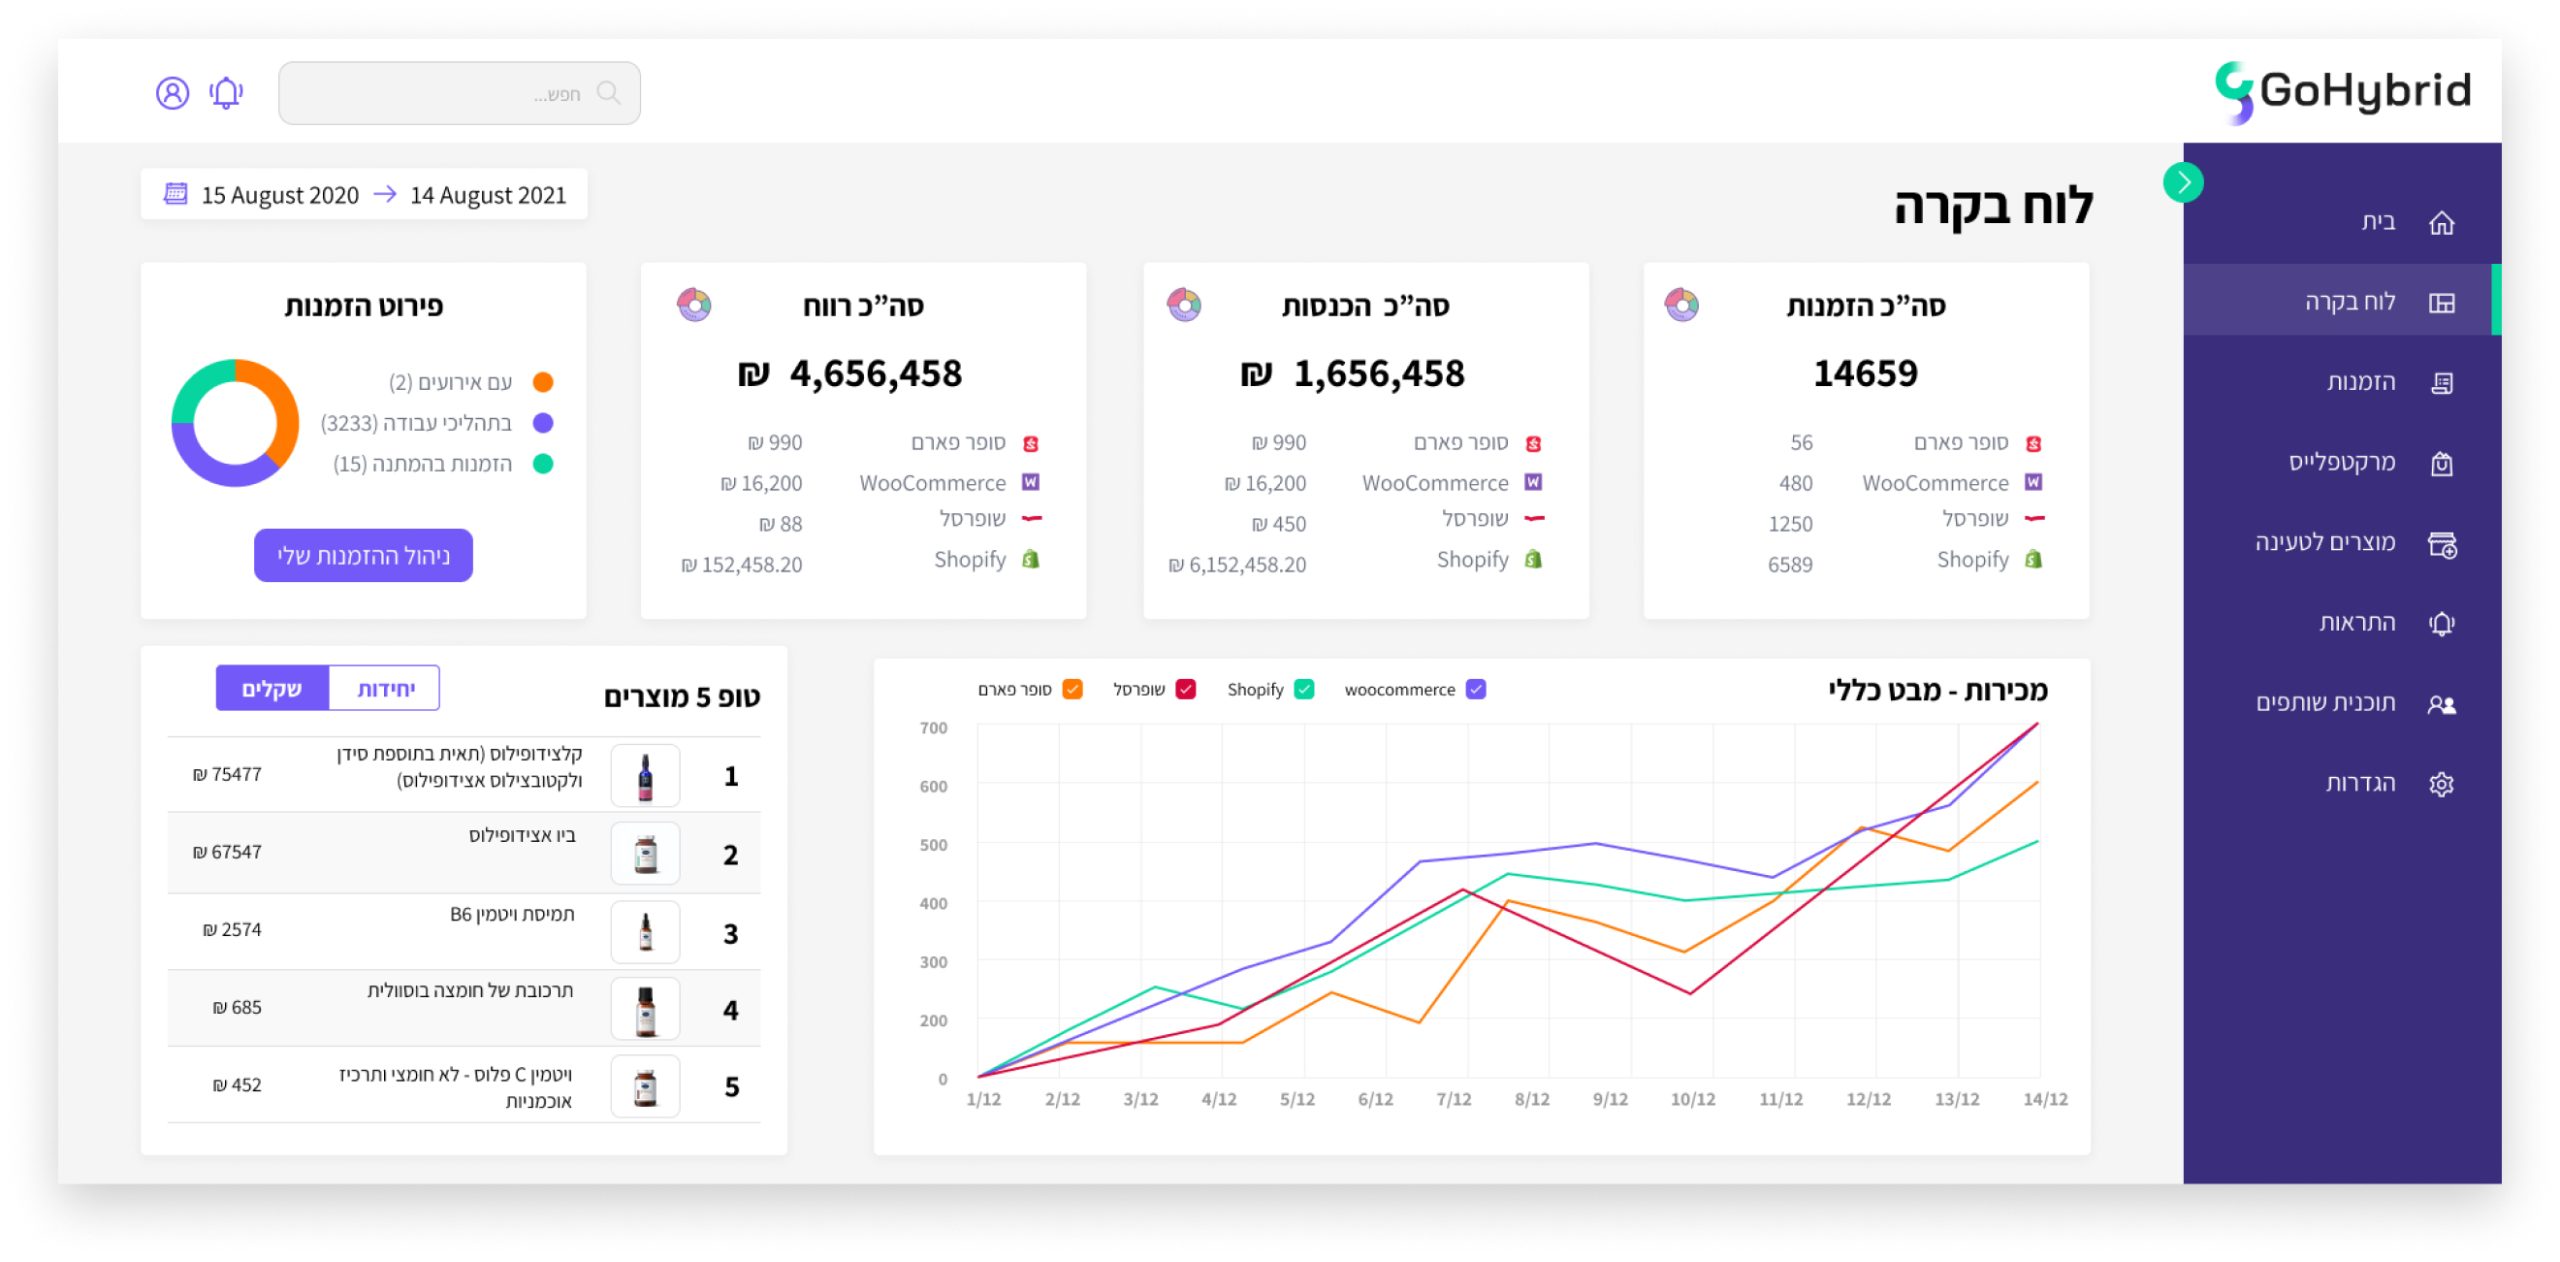
Task: Click Shopify icon in סה"כ הכנסות card
Action: coord(1533,559)
